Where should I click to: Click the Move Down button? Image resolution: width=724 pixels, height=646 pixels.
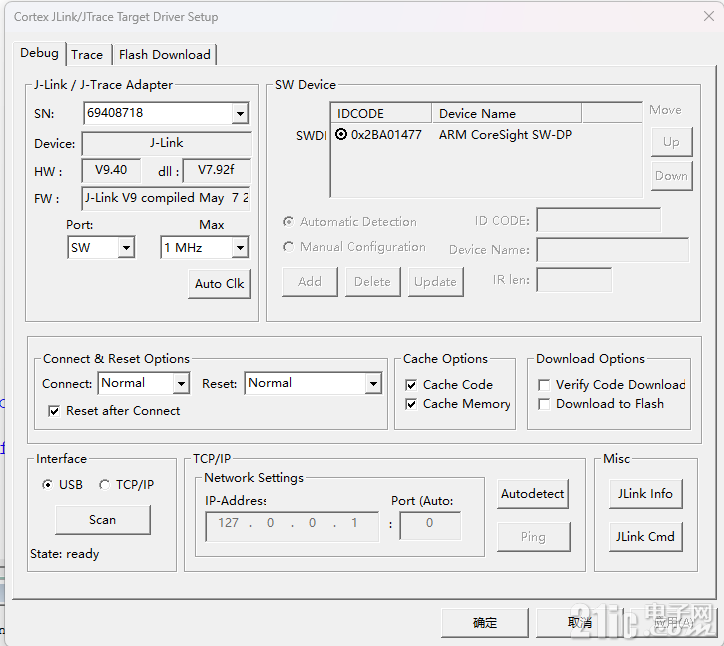point(671,176)
